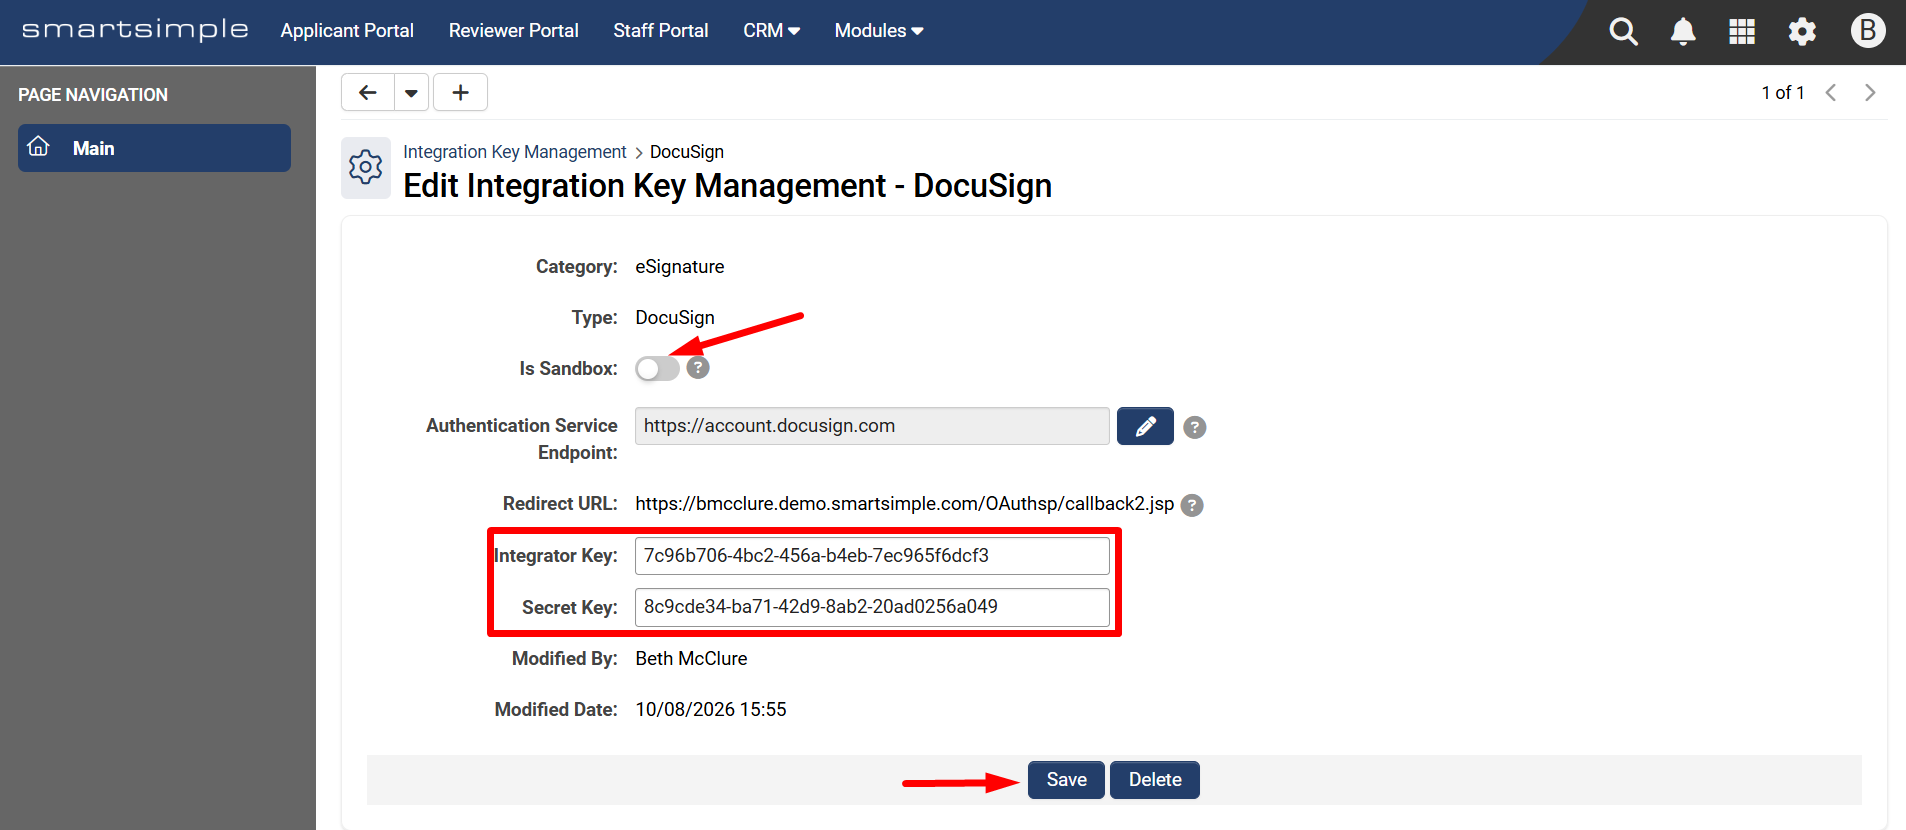Click the Edit Integration Key Management page title
The image size is (1906, 830).
728,186
